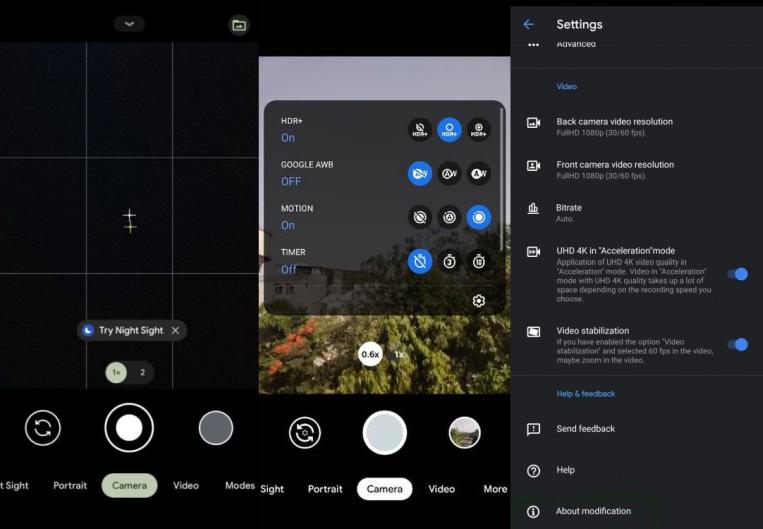Toggle UHD 4K in Acceleration mode switch

click(738, 274)
